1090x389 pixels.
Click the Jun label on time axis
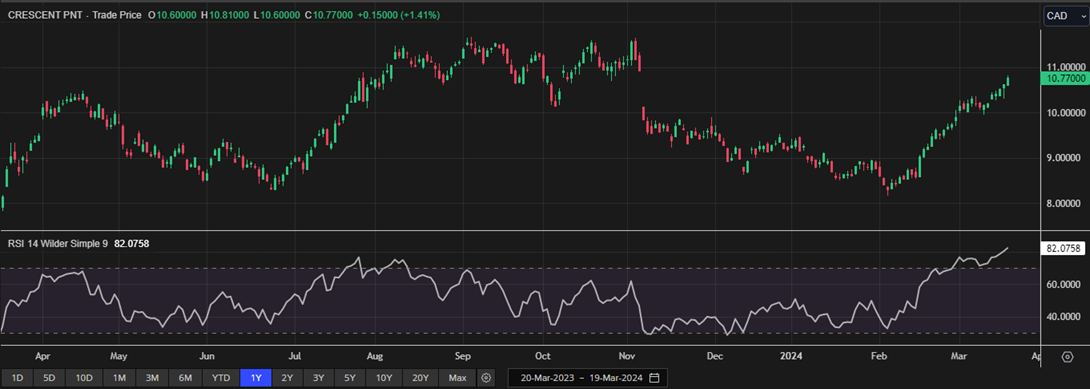click(x=207, y=356)
